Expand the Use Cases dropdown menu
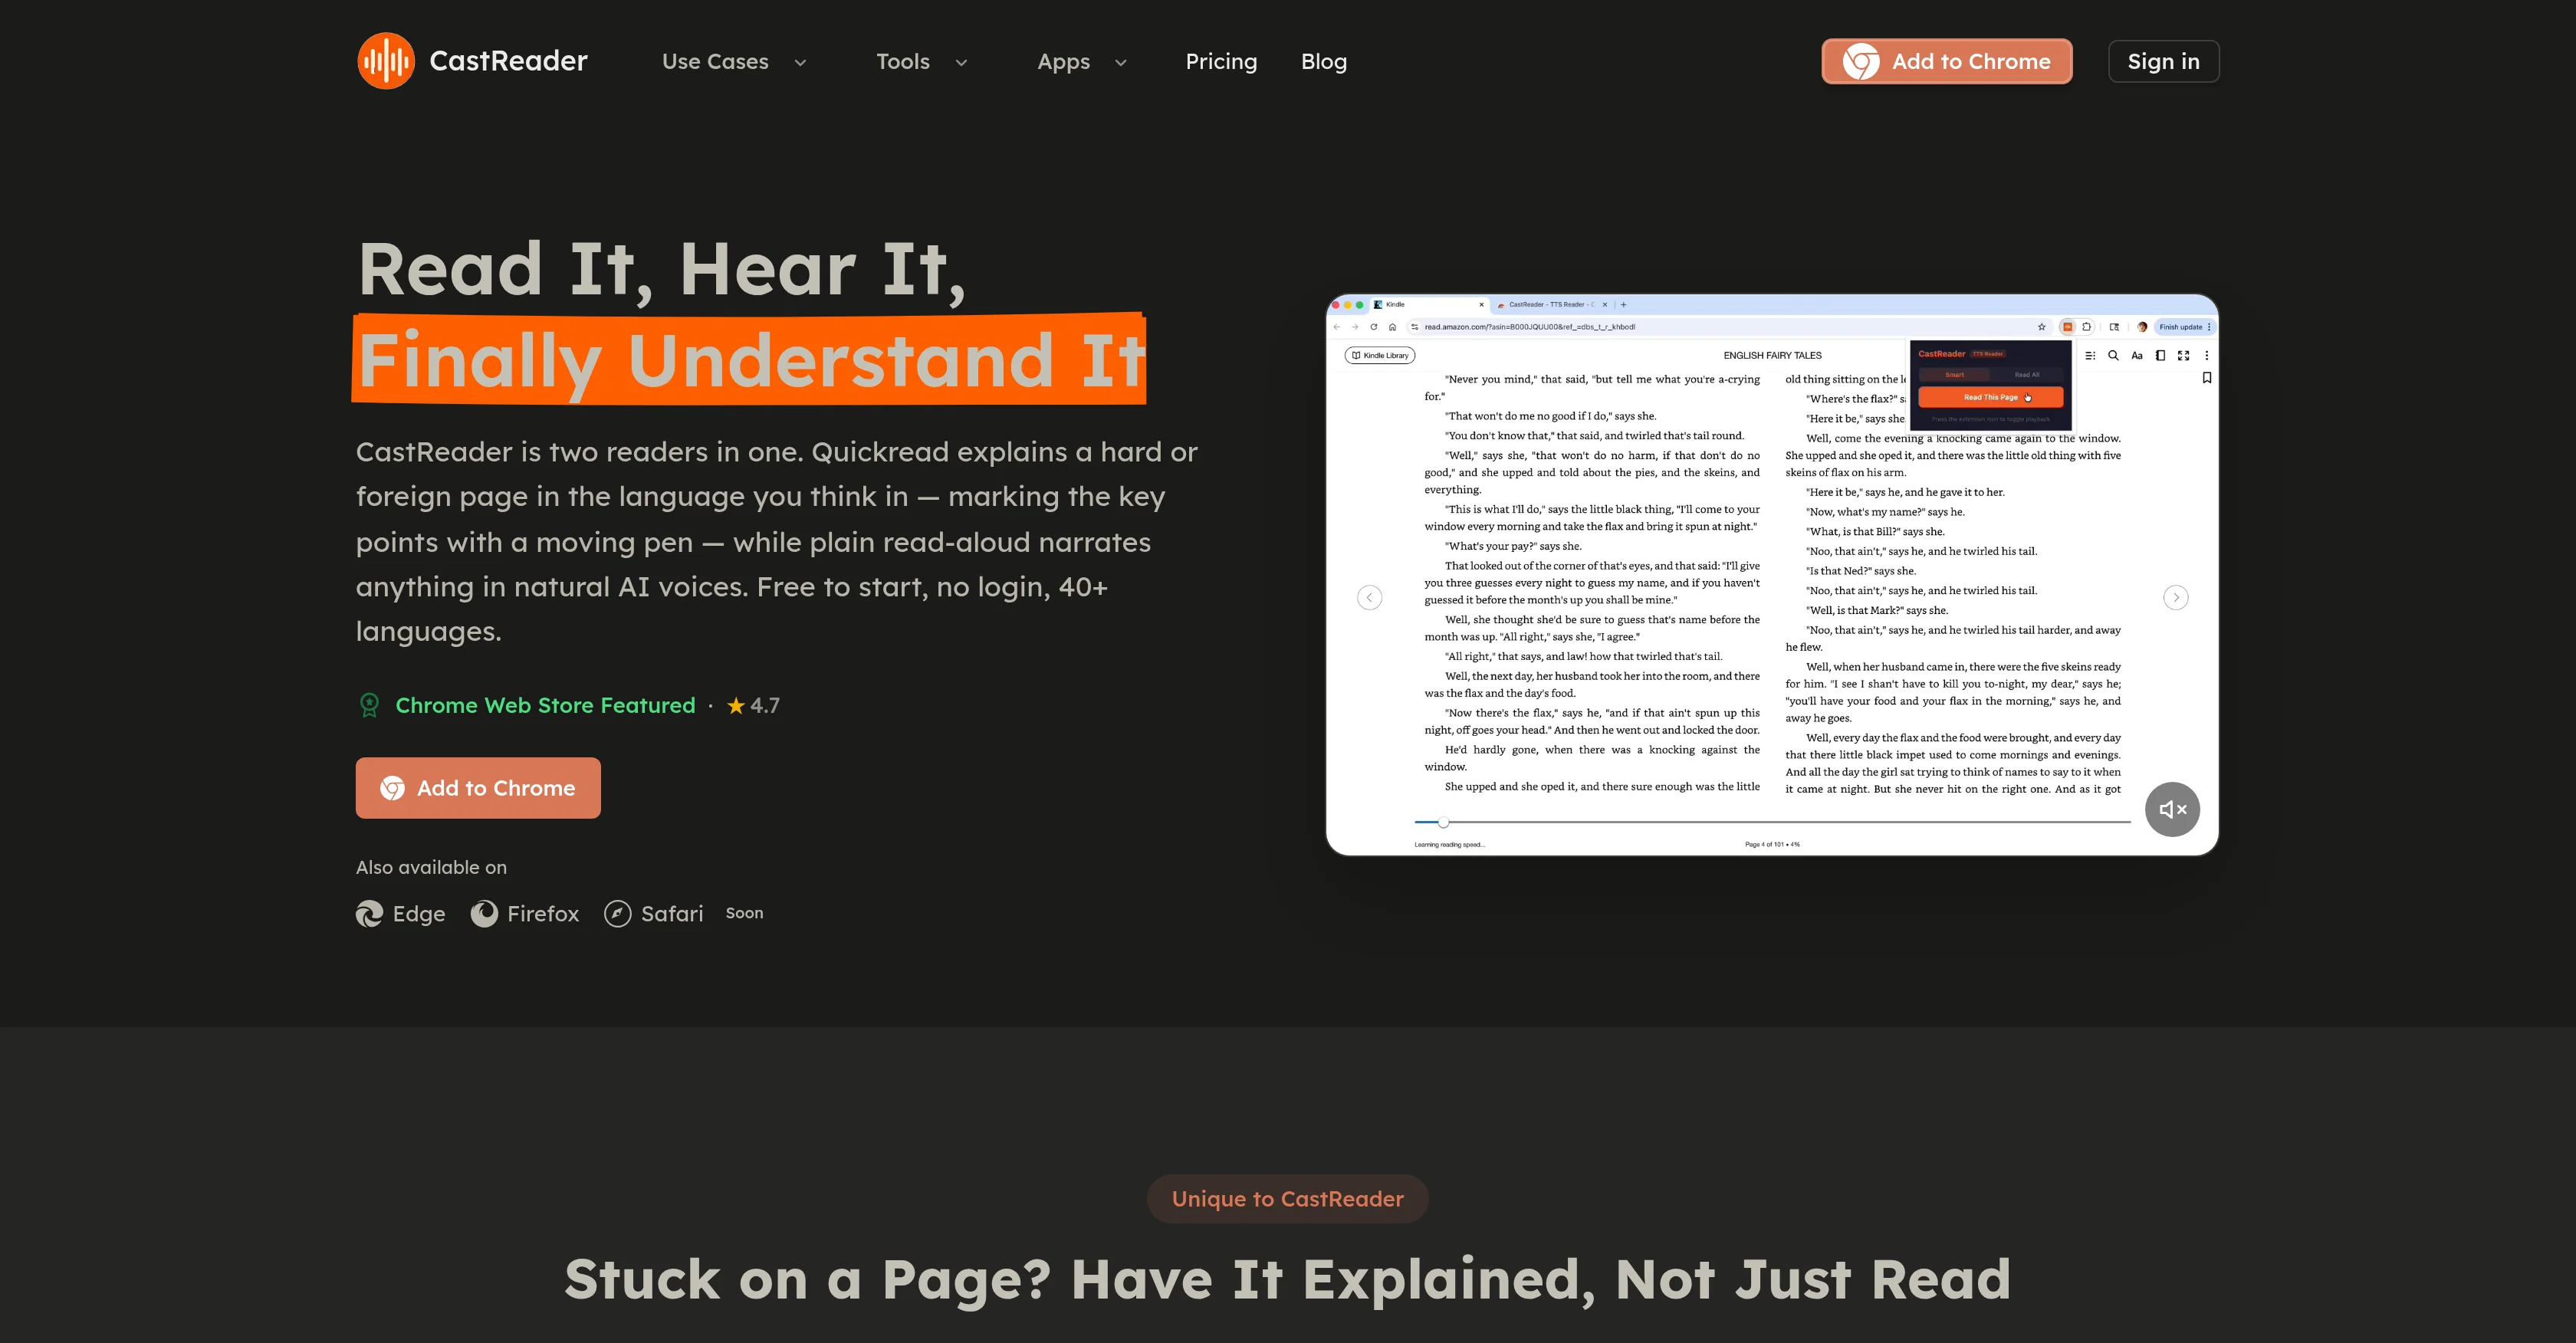 (x=734, y=62)
